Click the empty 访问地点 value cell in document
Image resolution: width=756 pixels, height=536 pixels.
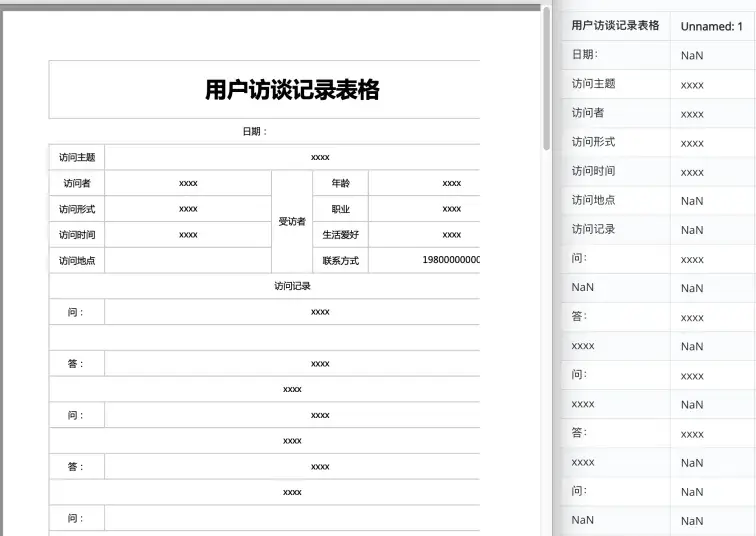pos(188,261)
